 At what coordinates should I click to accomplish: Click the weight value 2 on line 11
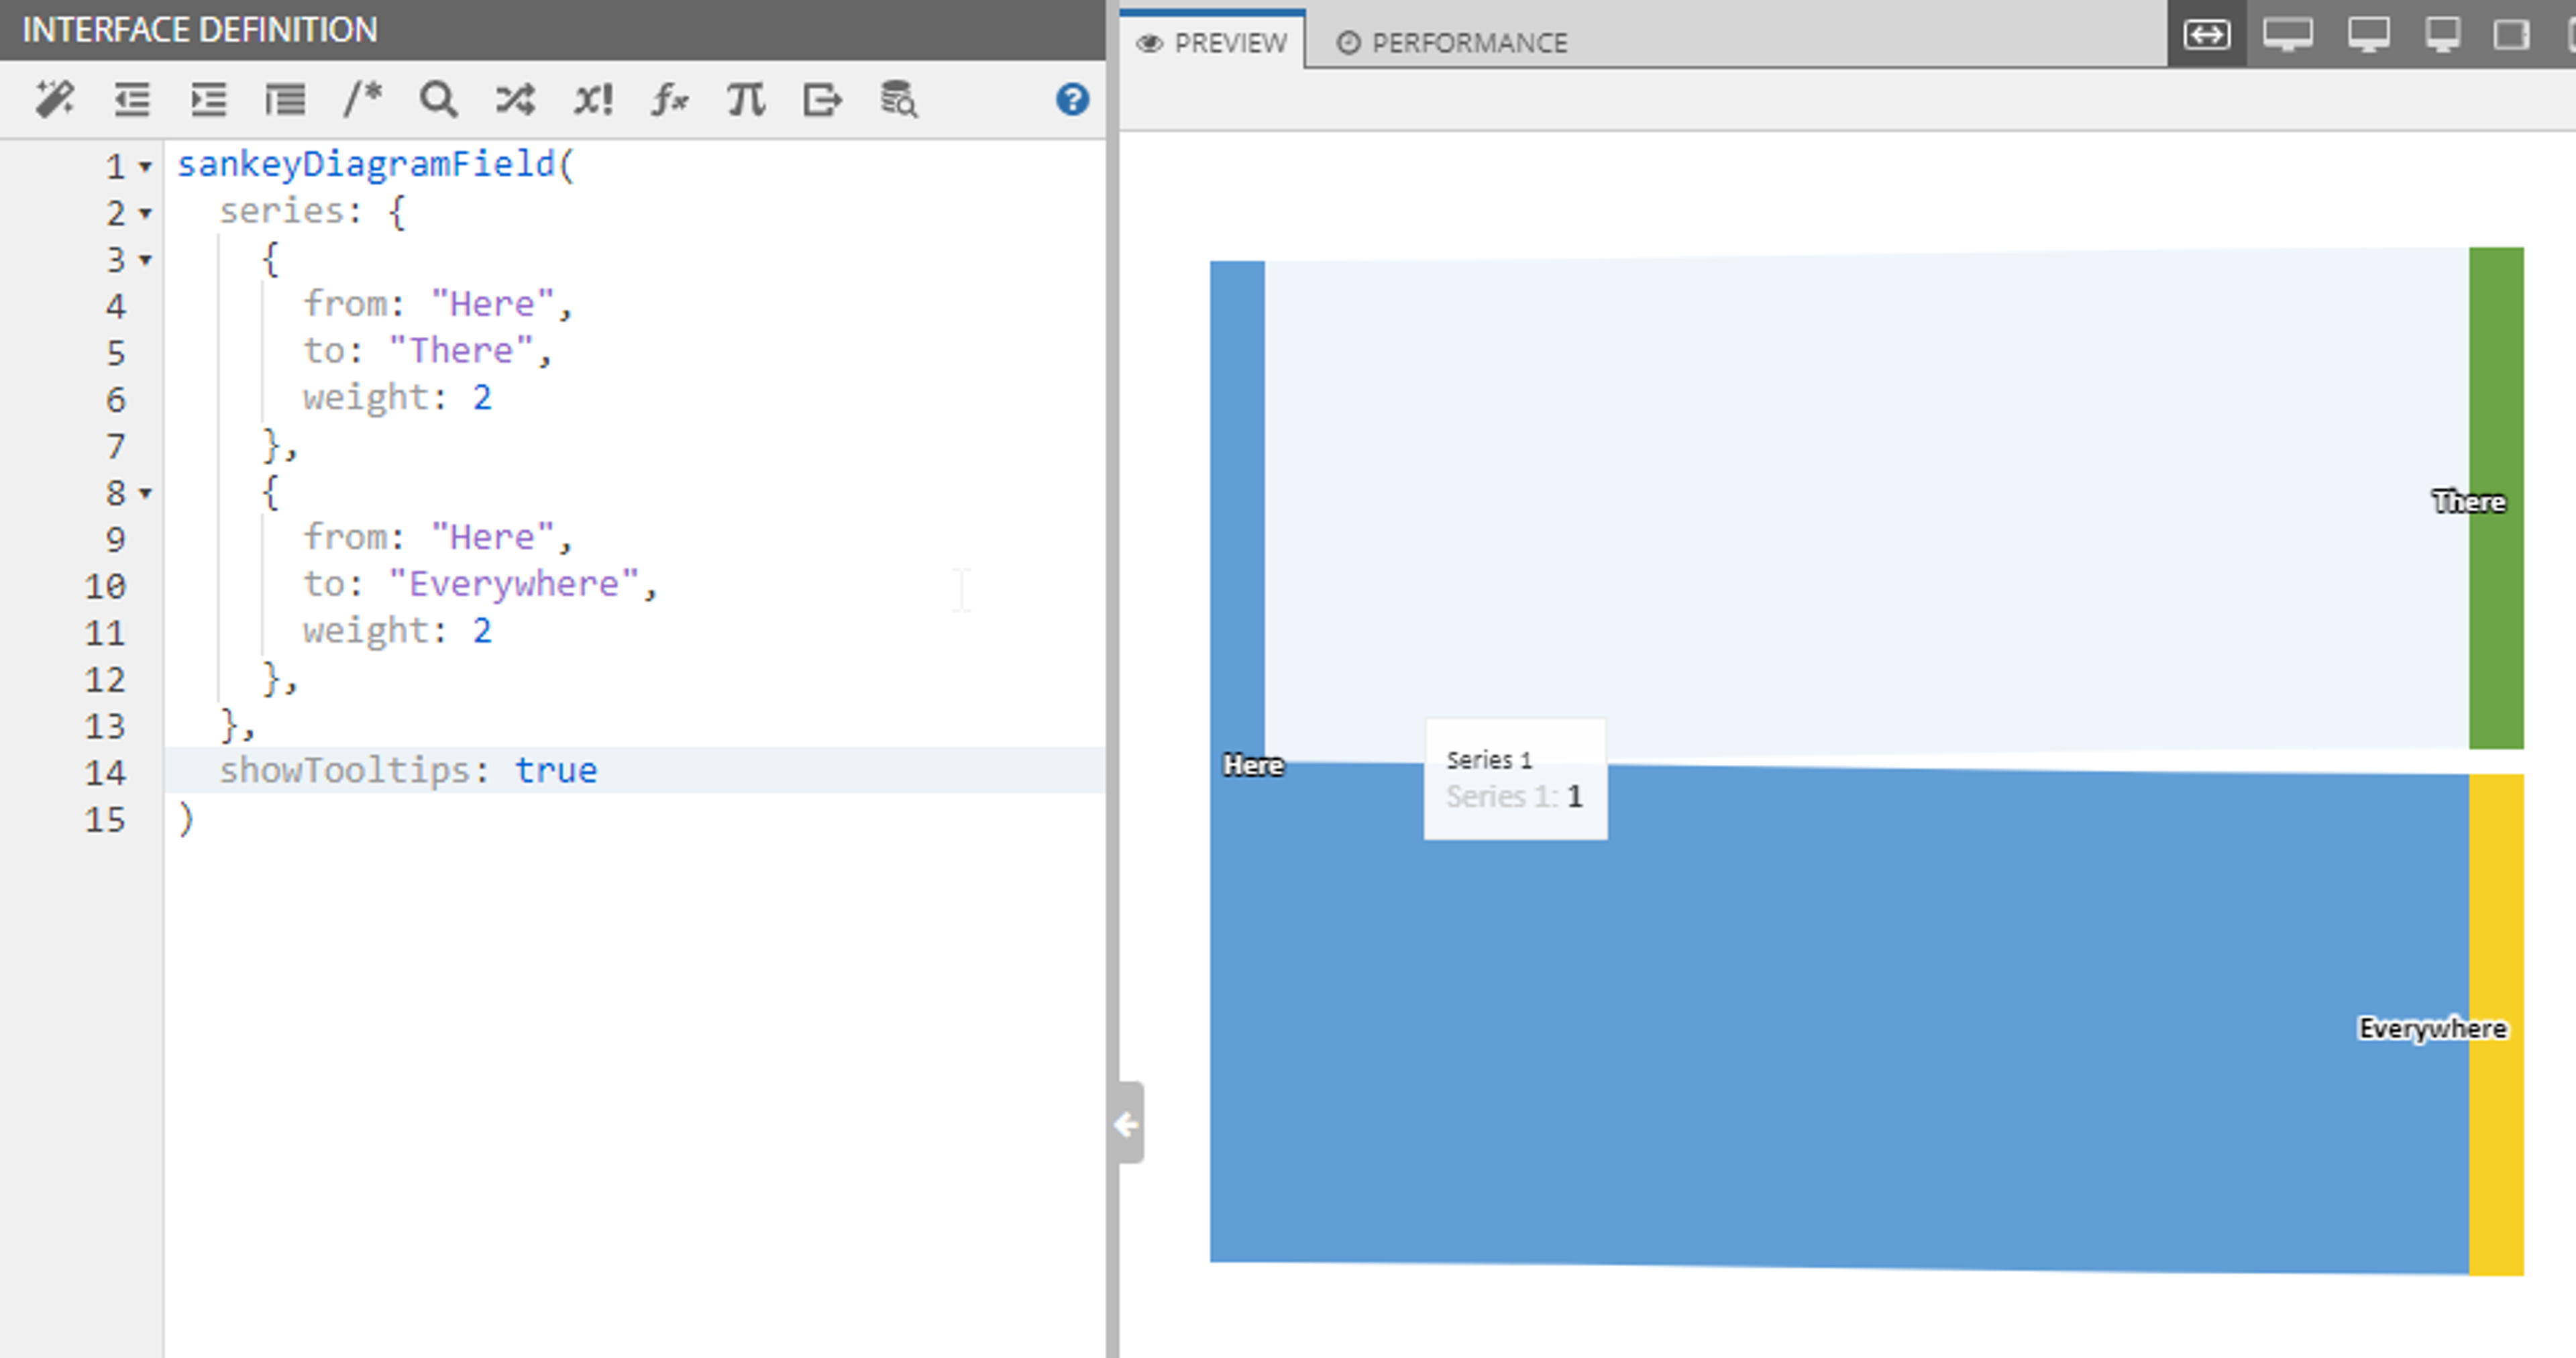(482, 631)
